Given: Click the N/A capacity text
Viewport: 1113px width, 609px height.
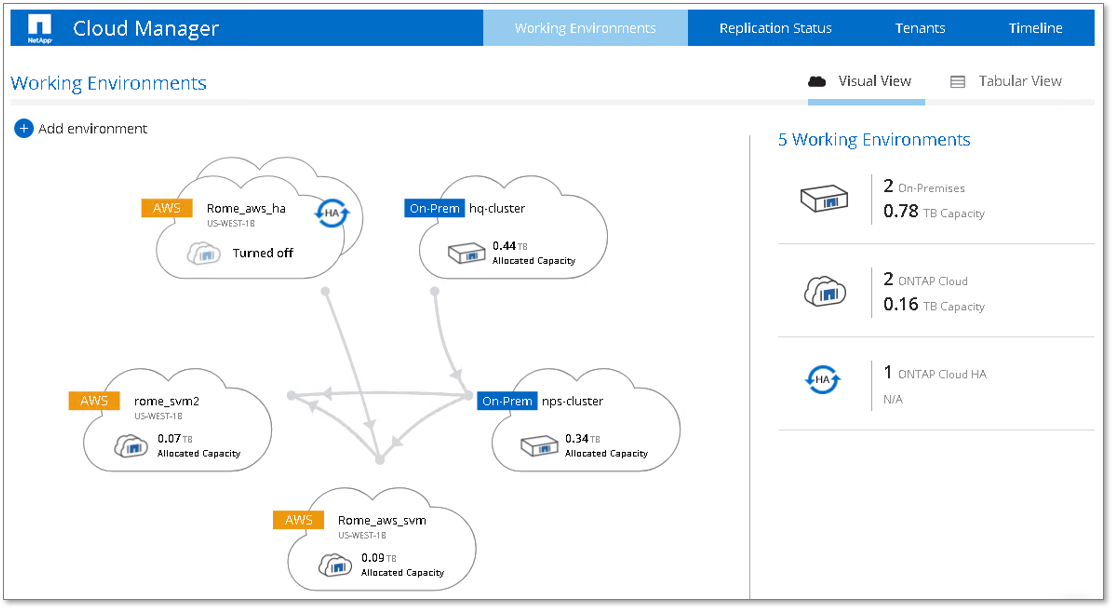Looking at the screenshot, I should coord(893,400).
